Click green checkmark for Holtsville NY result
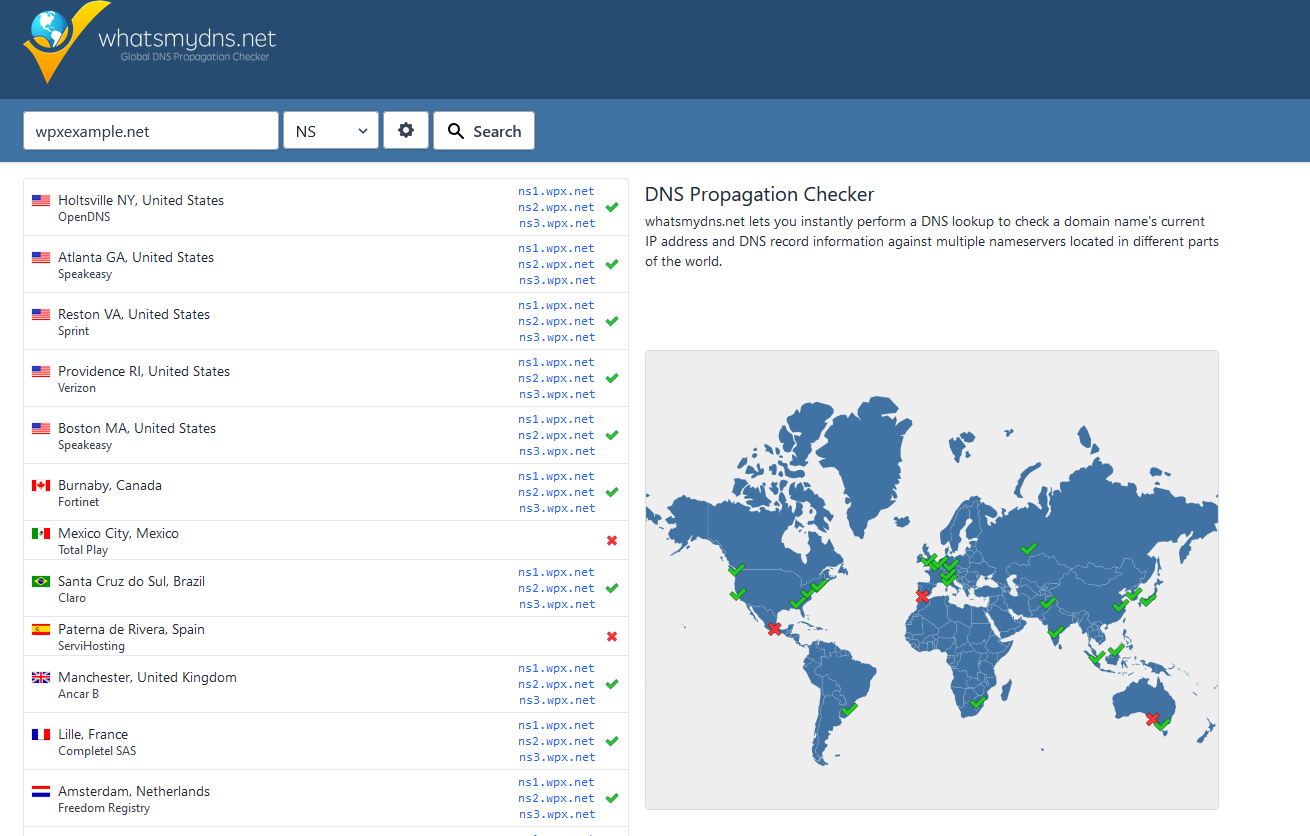 click(x=612, y=208)
